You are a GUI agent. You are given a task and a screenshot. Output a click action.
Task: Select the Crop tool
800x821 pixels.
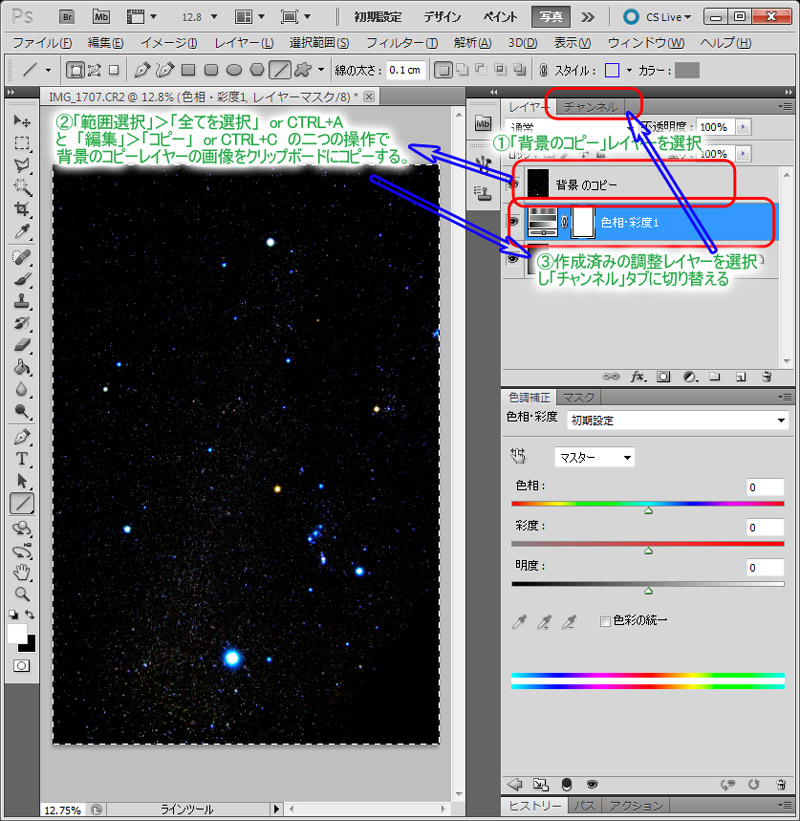coord(21,209)
